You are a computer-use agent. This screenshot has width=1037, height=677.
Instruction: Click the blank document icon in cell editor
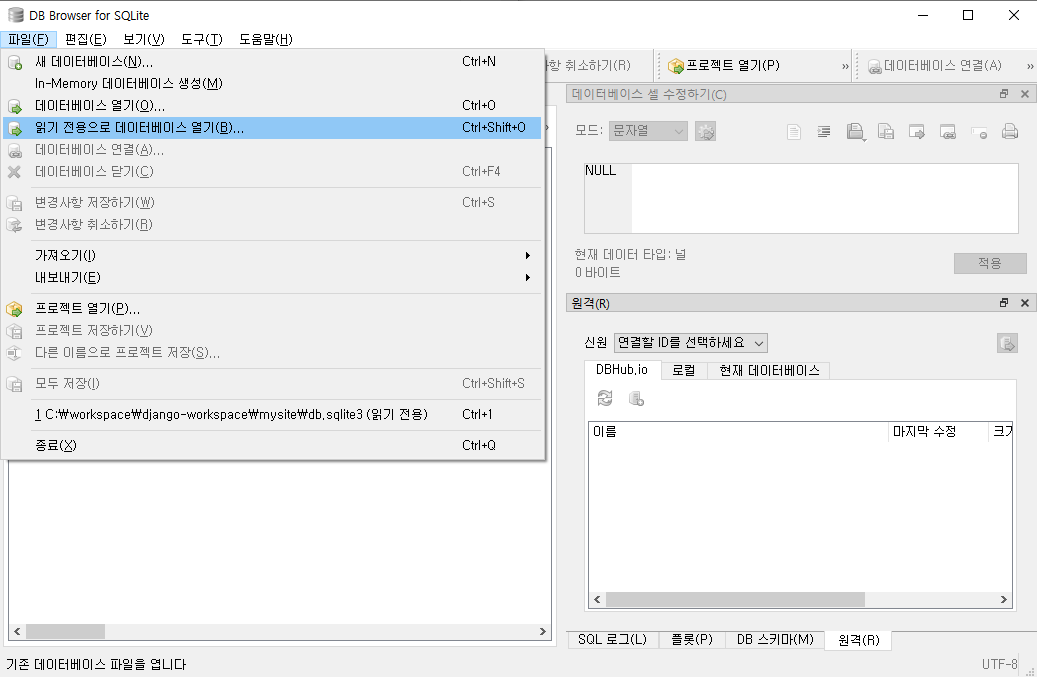coord(794,132)
